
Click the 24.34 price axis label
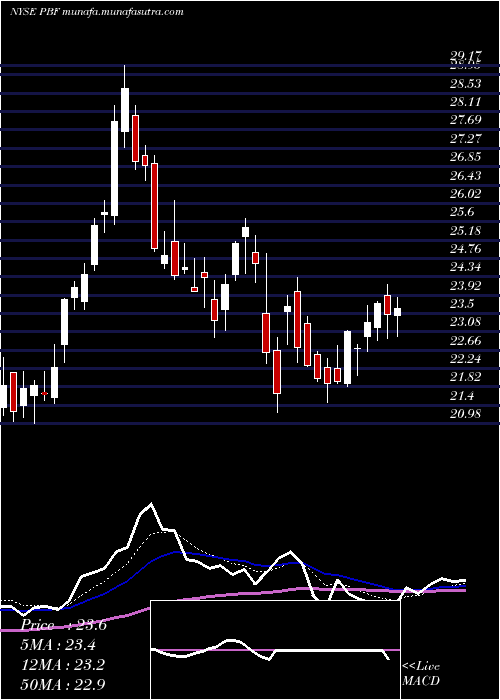coord(466,267)
